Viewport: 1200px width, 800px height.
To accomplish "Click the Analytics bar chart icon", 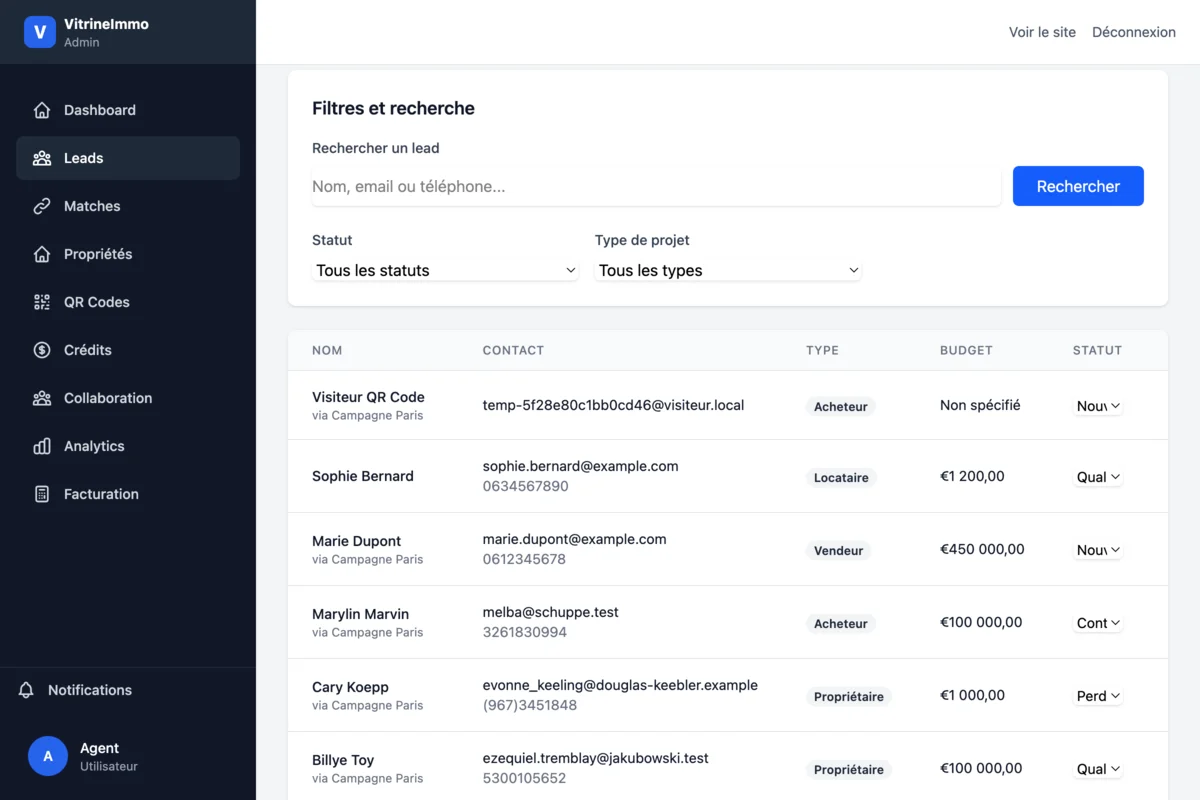I will click(x=41, y=446).
